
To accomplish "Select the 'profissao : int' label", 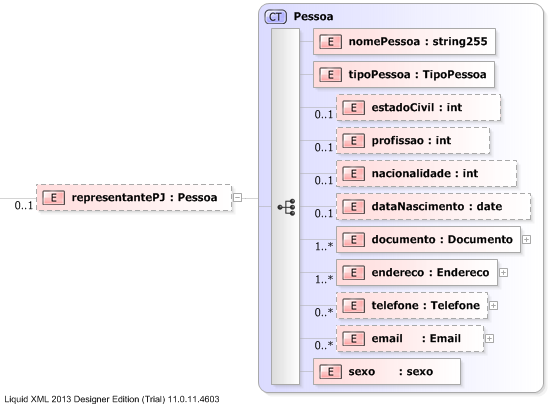I will pyautogui.click(x=411, y=141).
